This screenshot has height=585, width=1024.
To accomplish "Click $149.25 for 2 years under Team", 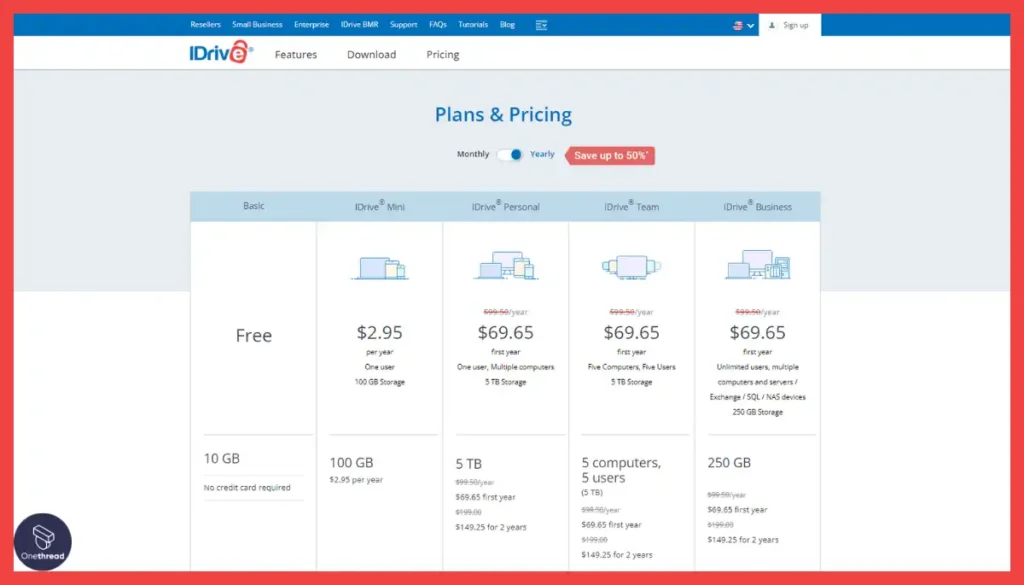I will tap(616, 555).
